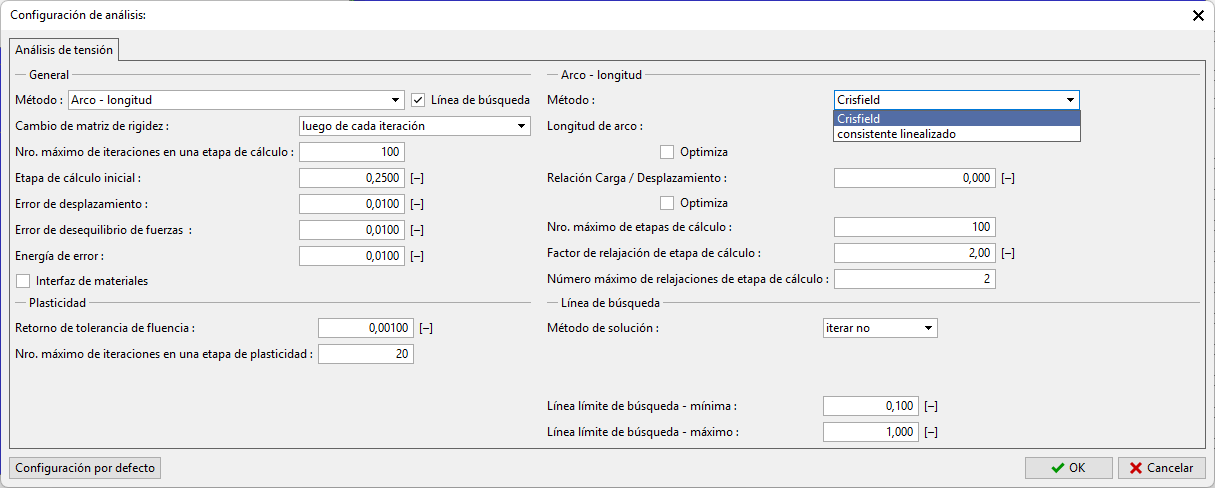Image resolution: width=1215 pixels, height=488 pixels.
Task: Click the OK button
Action: pyautogui.click(x=1068, y=467)
